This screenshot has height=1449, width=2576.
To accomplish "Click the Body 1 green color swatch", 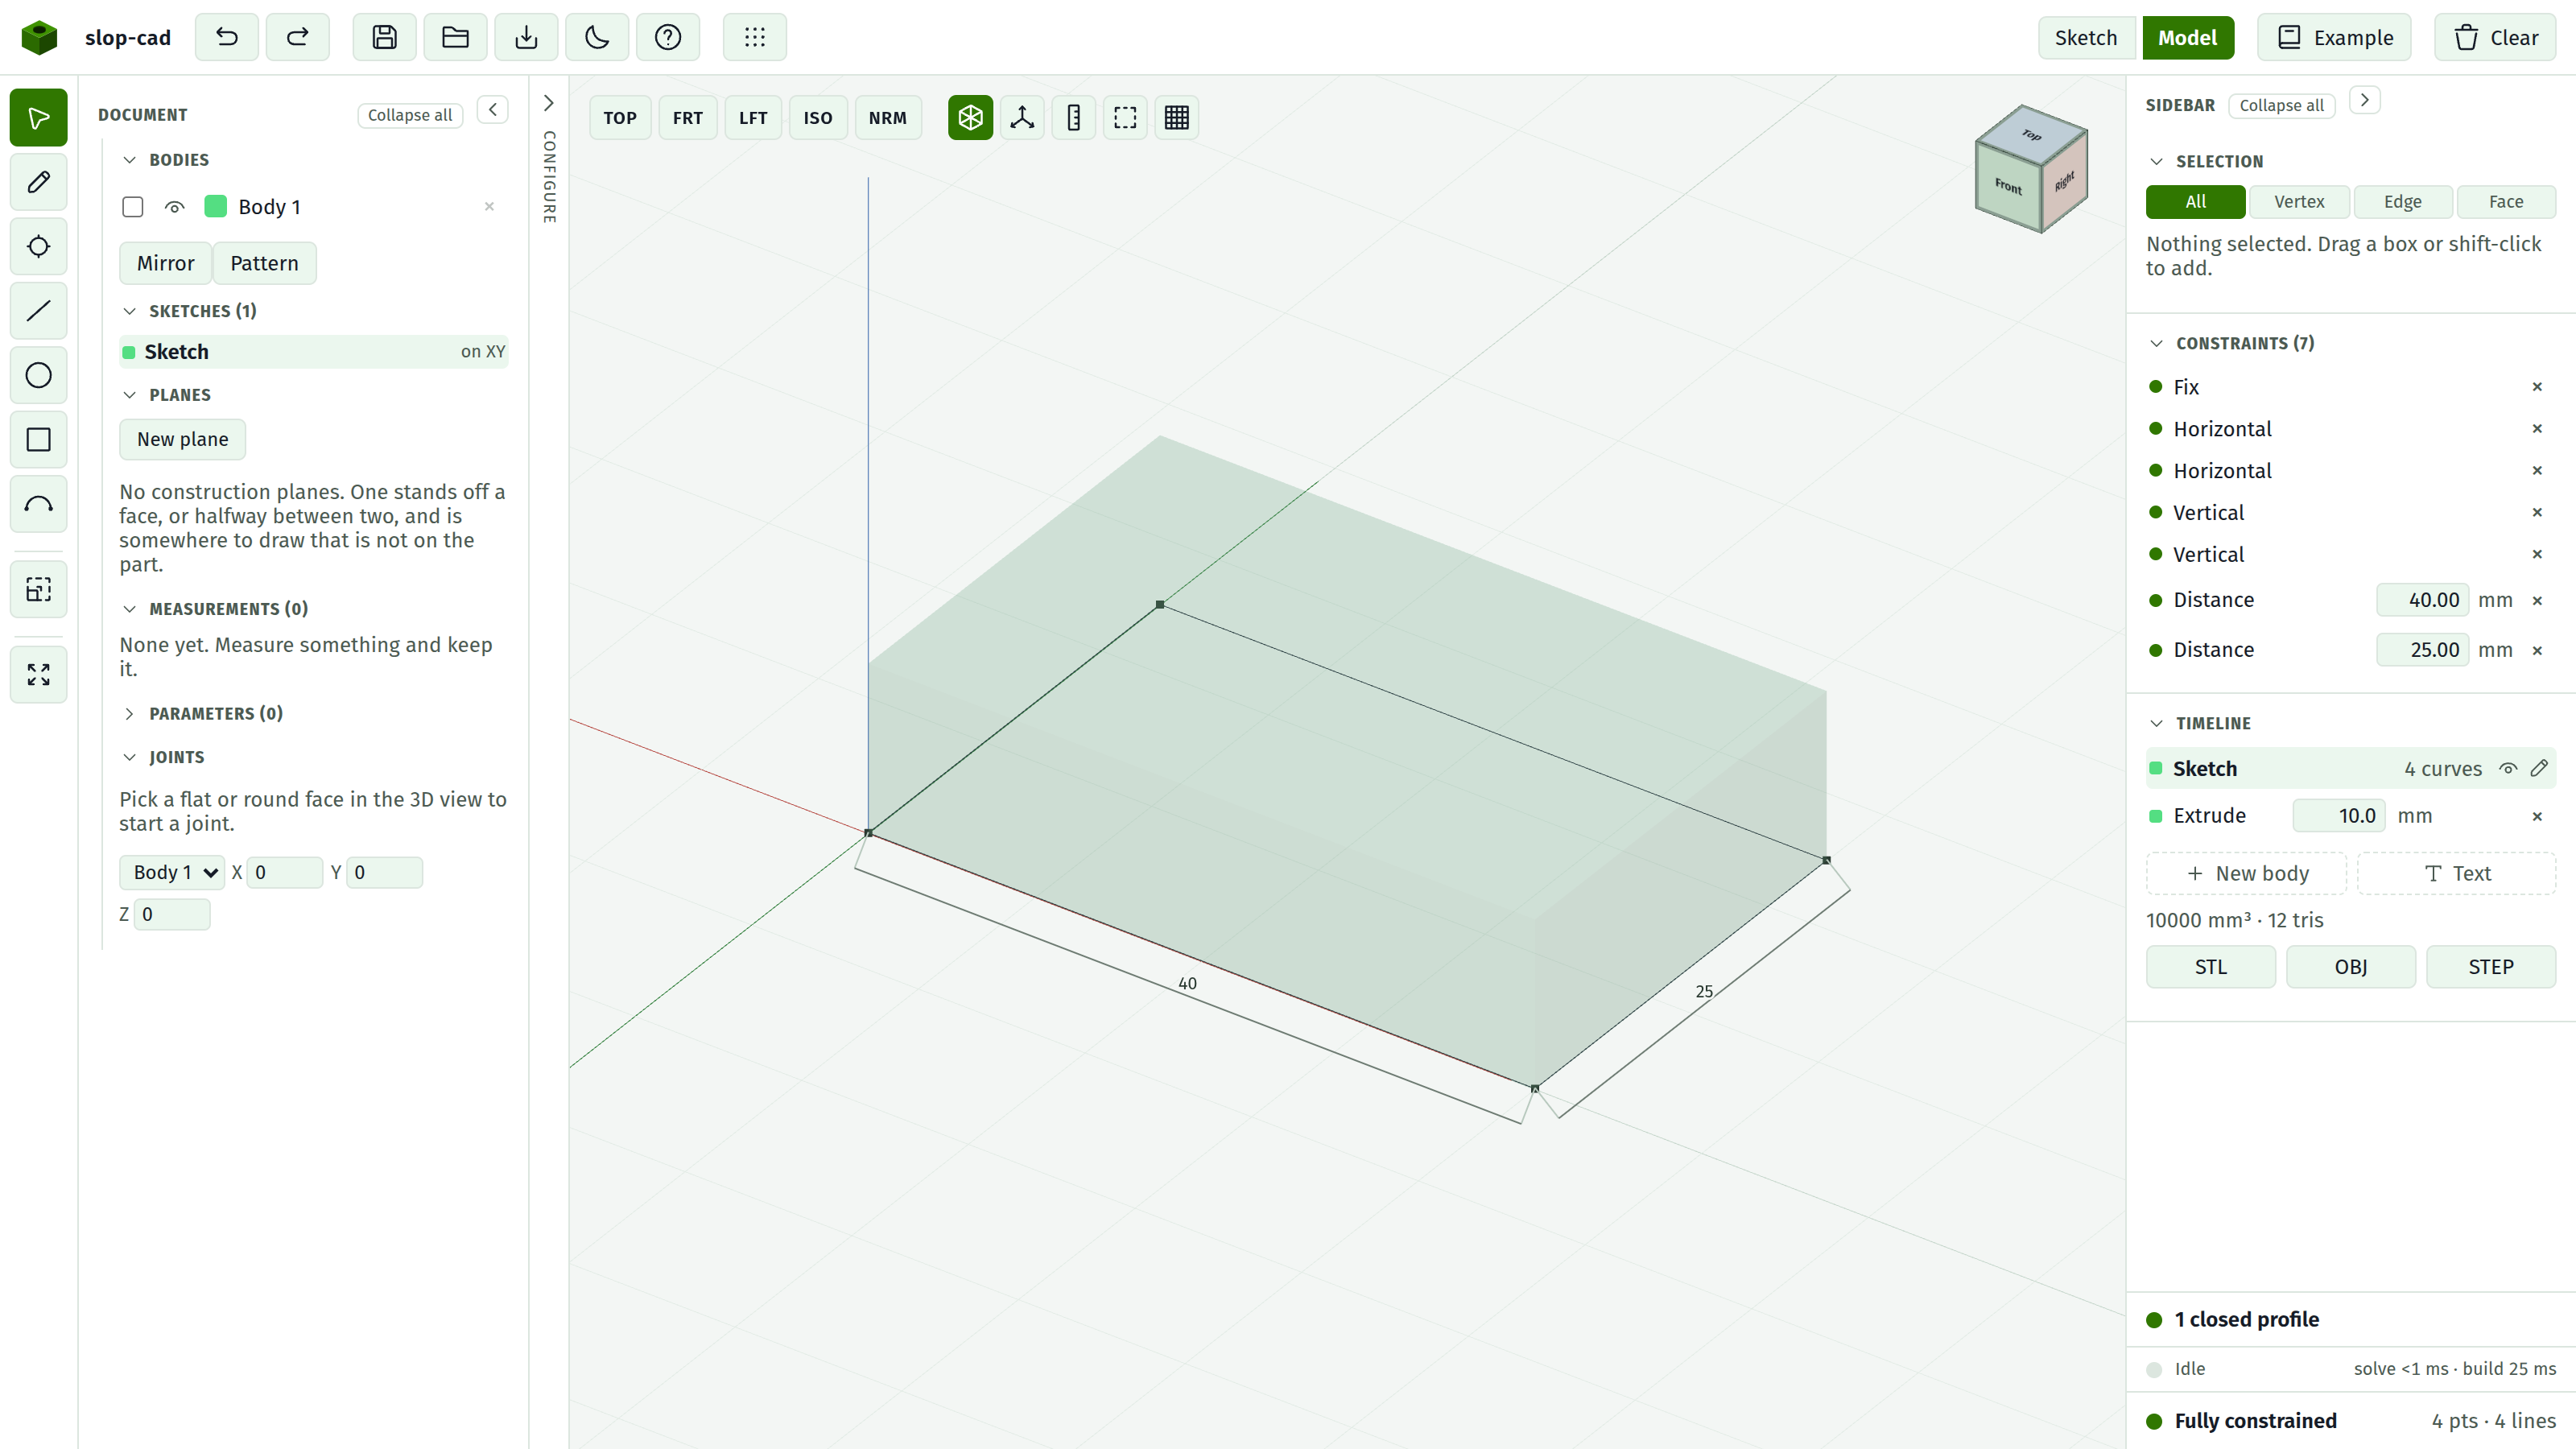I will coord(215,207).
